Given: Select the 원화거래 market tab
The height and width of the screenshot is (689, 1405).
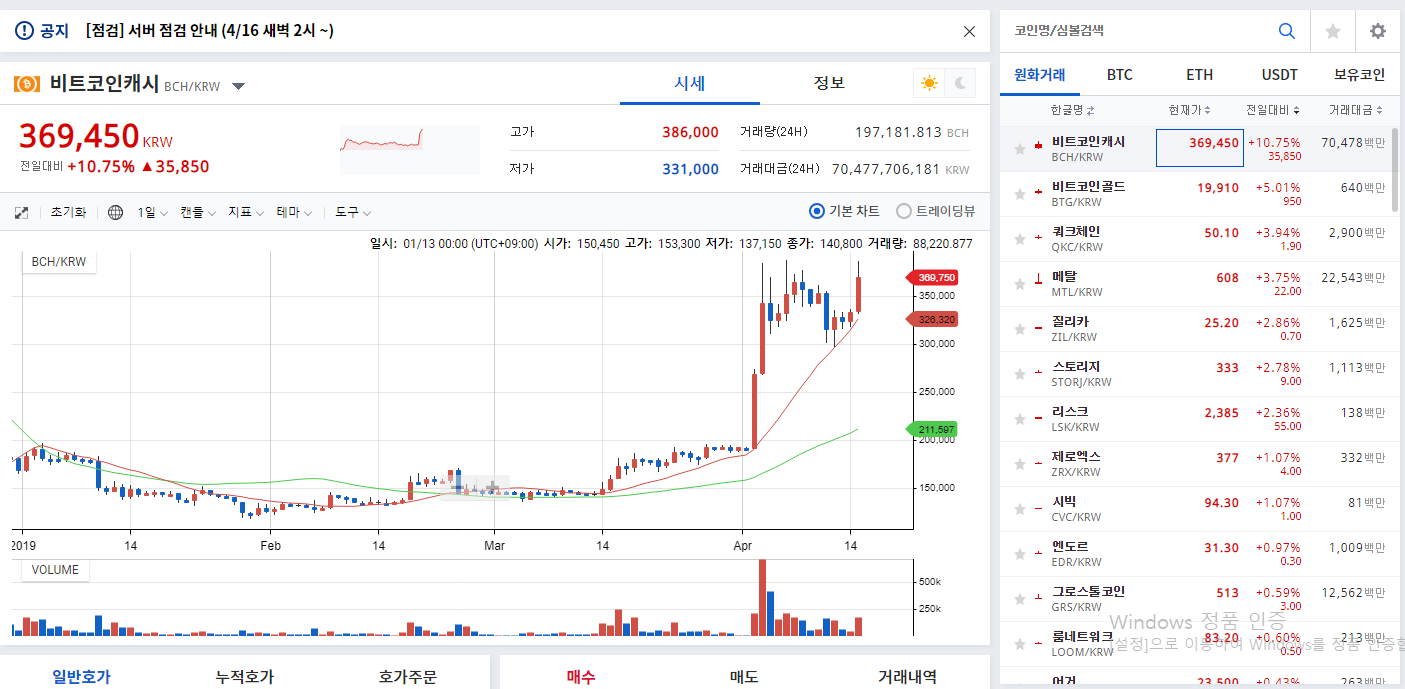Looking at the screenshot, I should (x=1040, y=75).
